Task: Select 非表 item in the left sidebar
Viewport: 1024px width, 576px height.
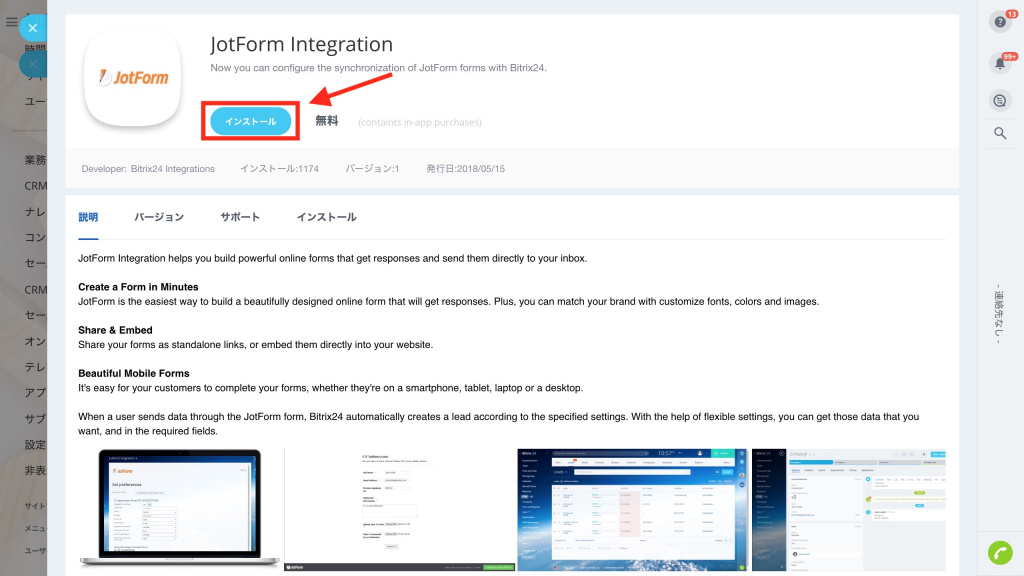Action: [35, 470]
